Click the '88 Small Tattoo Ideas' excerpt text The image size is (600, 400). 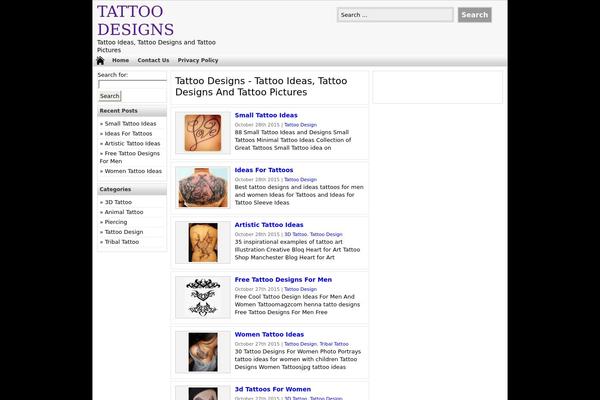coord(293,140)
